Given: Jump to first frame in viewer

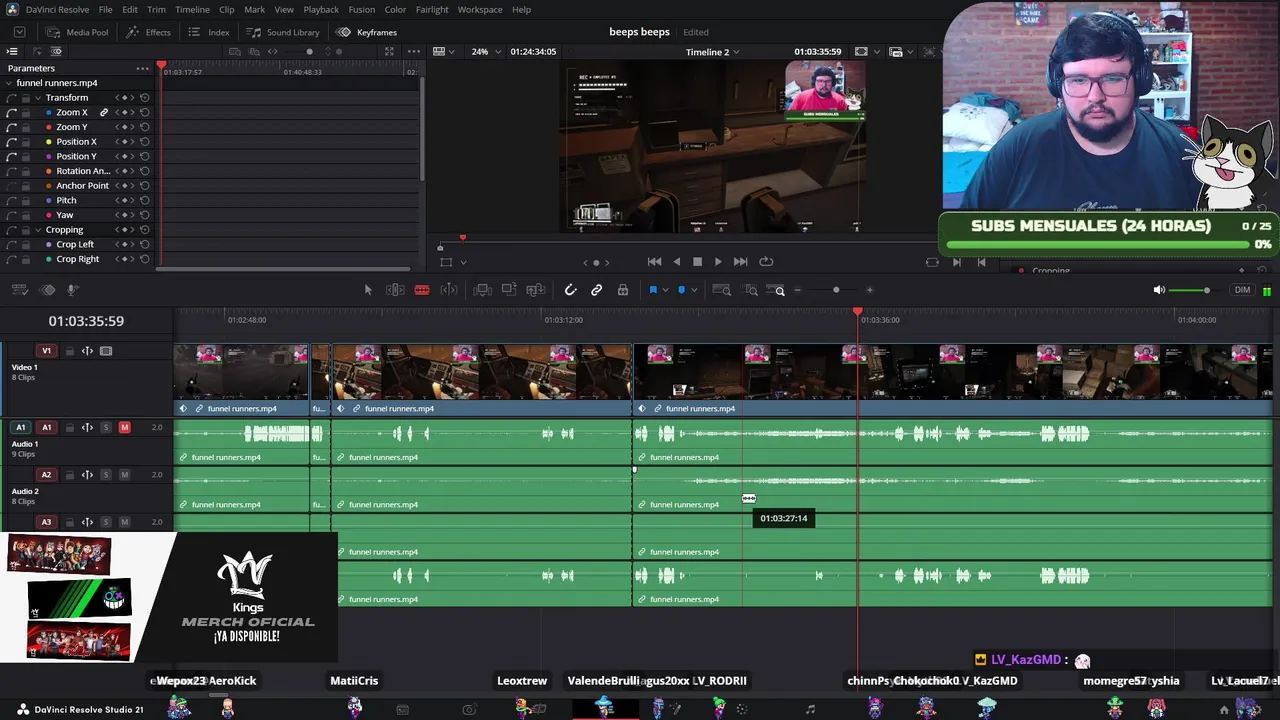Looking at the screenshot, I should 654,262.
